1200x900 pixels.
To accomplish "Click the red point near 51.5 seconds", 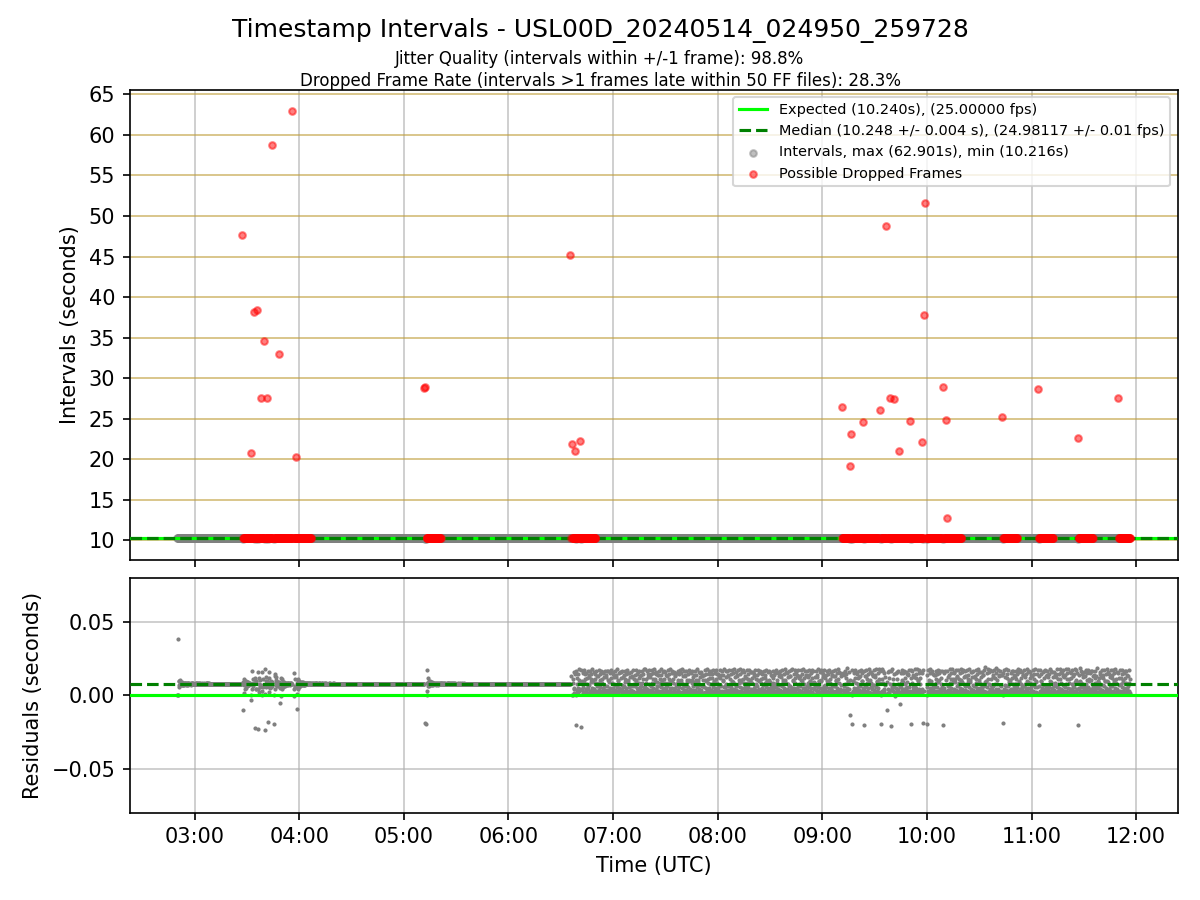I will click(x=925, y=203).
